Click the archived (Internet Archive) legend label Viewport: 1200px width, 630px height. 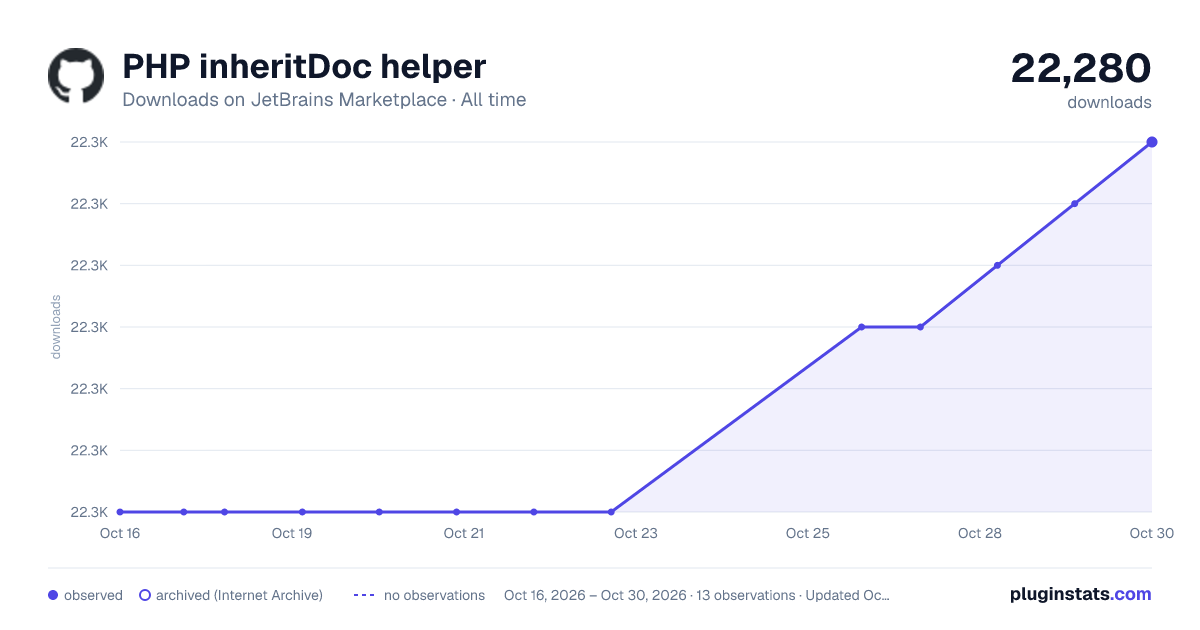[239, 595]
